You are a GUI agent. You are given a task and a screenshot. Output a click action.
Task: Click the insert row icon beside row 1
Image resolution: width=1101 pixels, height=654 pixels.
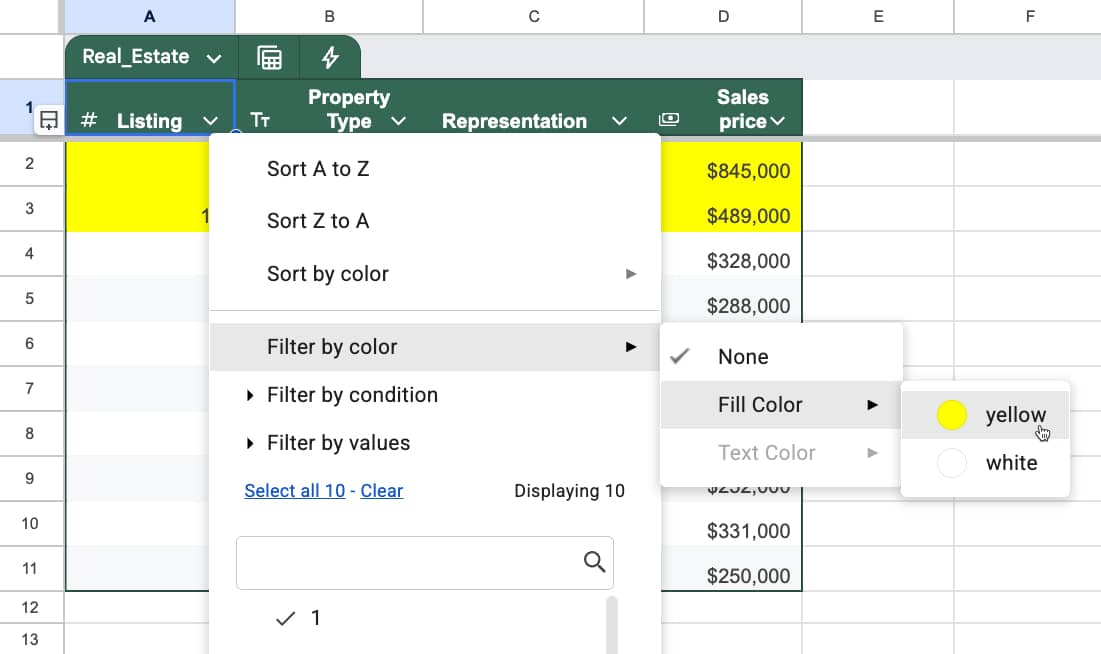coord(48,120)
